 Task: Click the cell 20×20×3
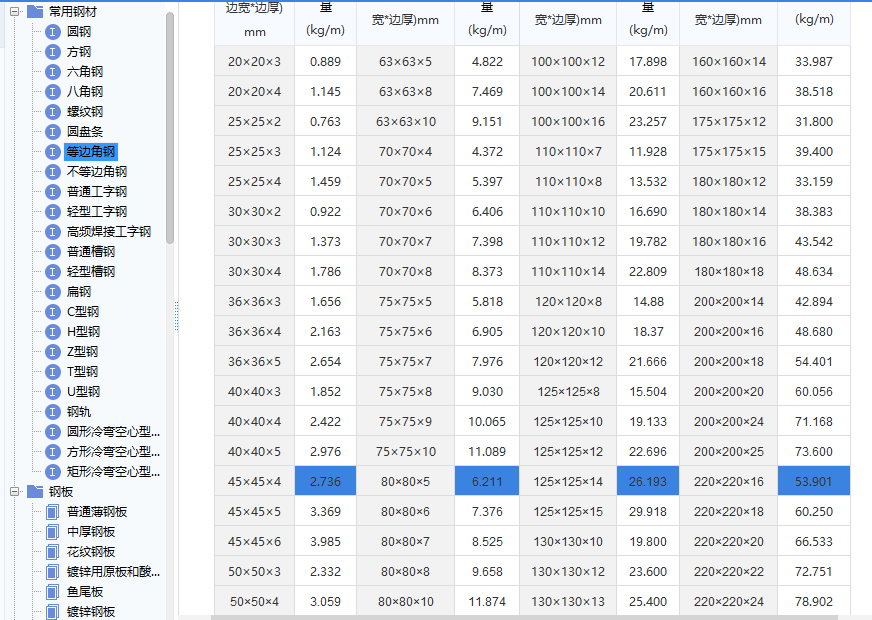point(255,61)
